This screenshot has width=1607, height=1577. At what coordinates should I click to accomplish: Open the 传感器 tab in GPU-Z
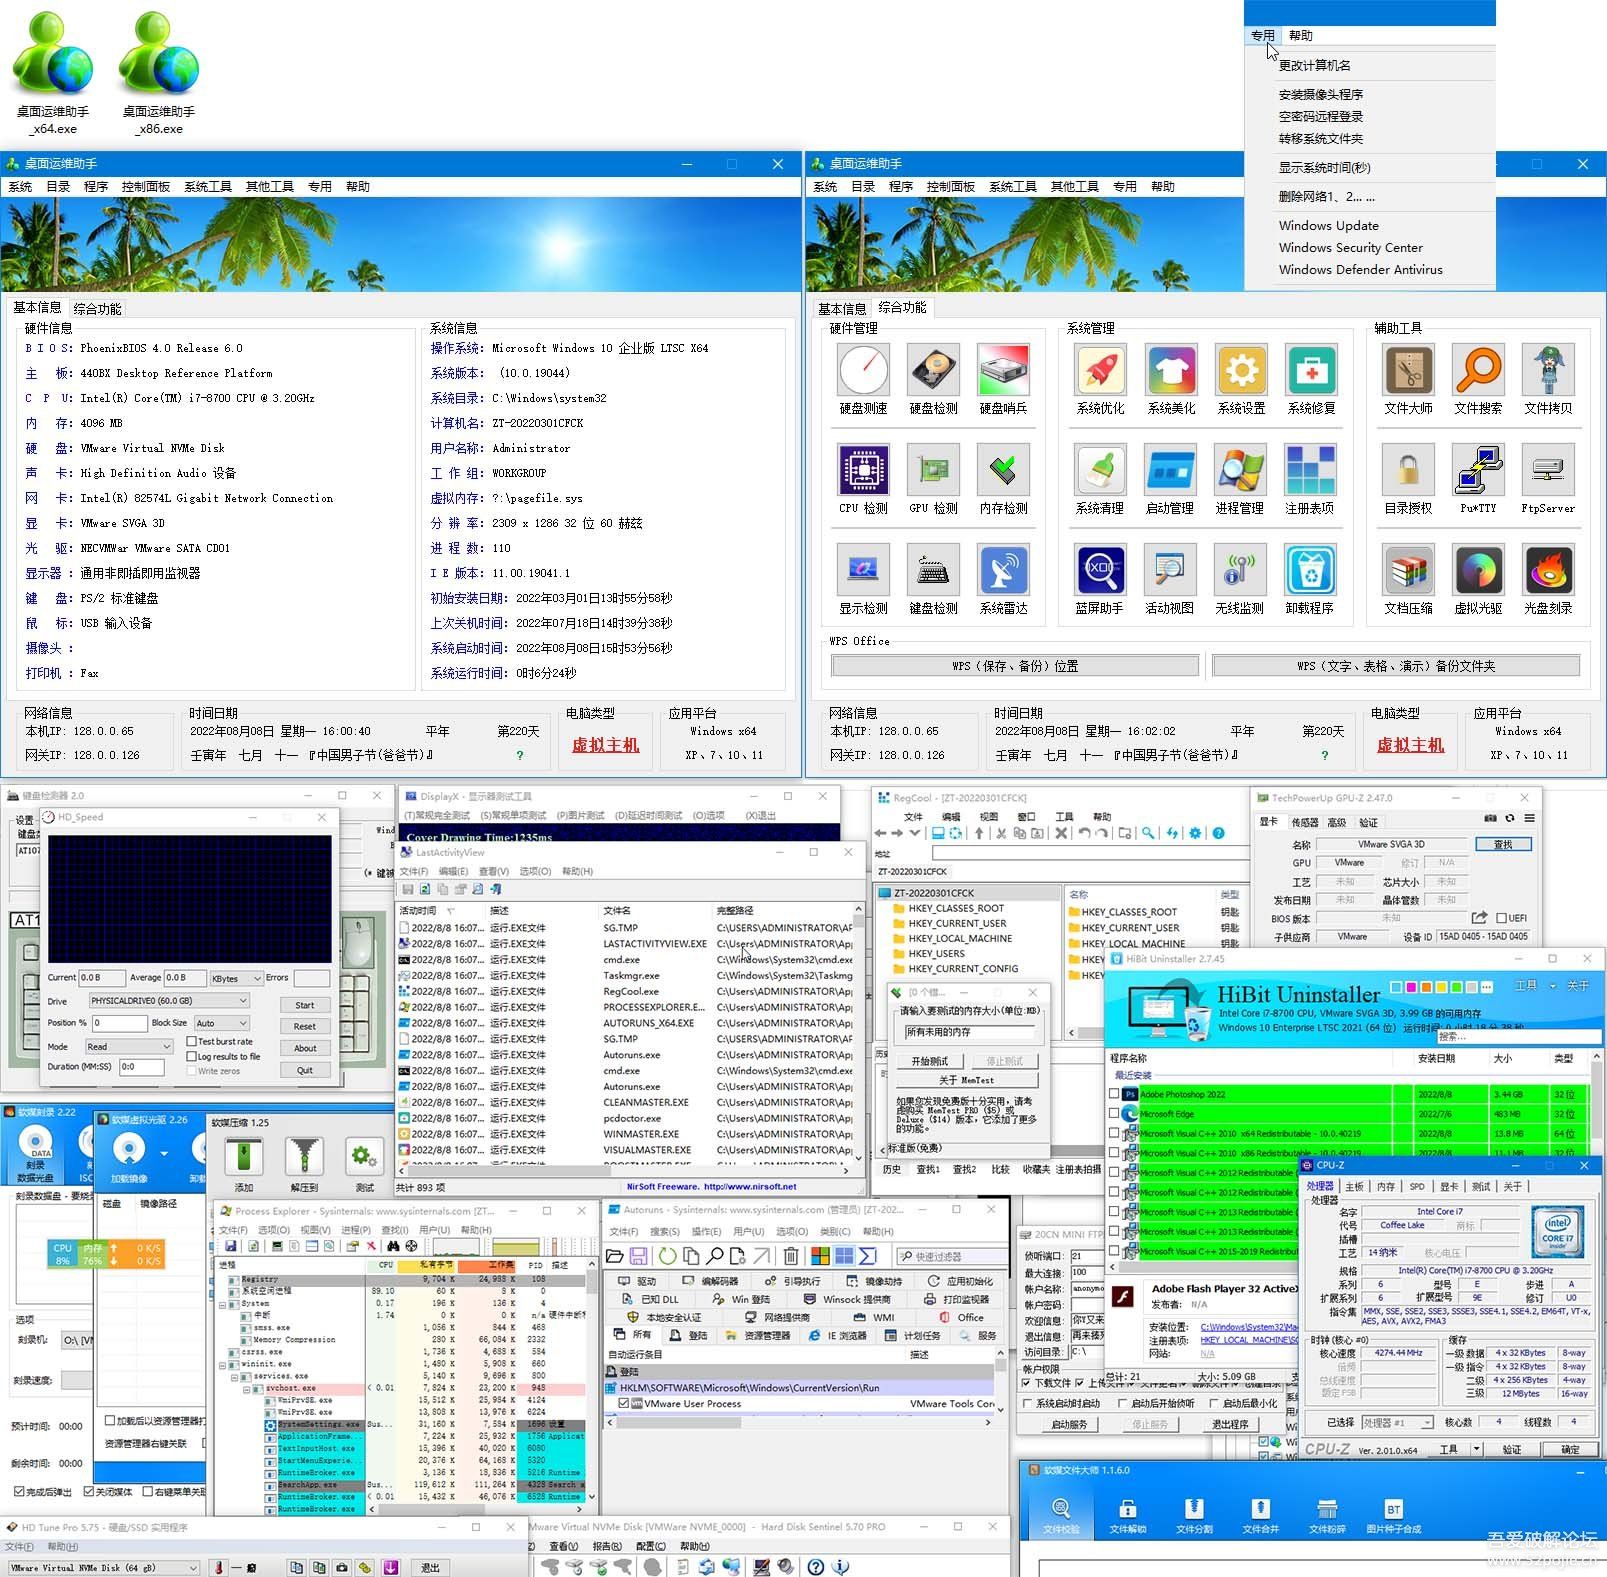click(1305, 822)
